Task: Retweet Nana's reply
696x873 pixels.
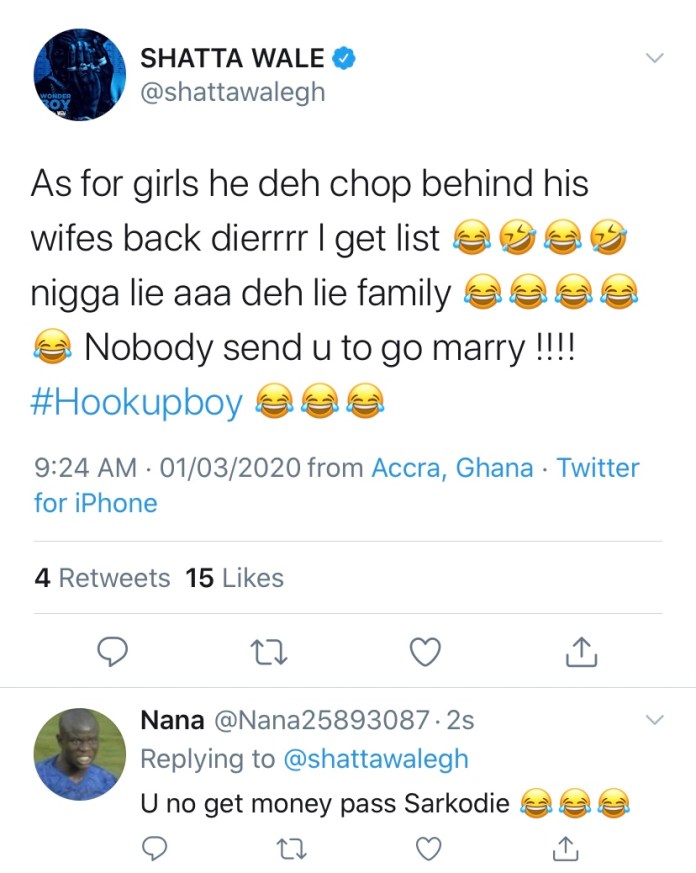Action: pos(291,848)
